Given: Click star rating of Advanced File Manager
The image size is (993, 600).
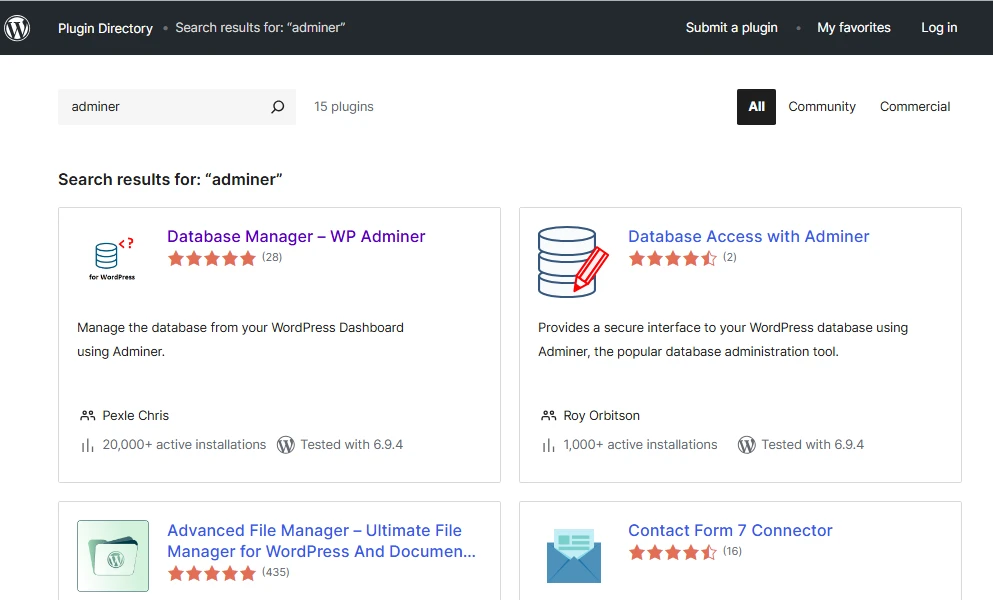Looking at the screenshot, I should point(212,573).
